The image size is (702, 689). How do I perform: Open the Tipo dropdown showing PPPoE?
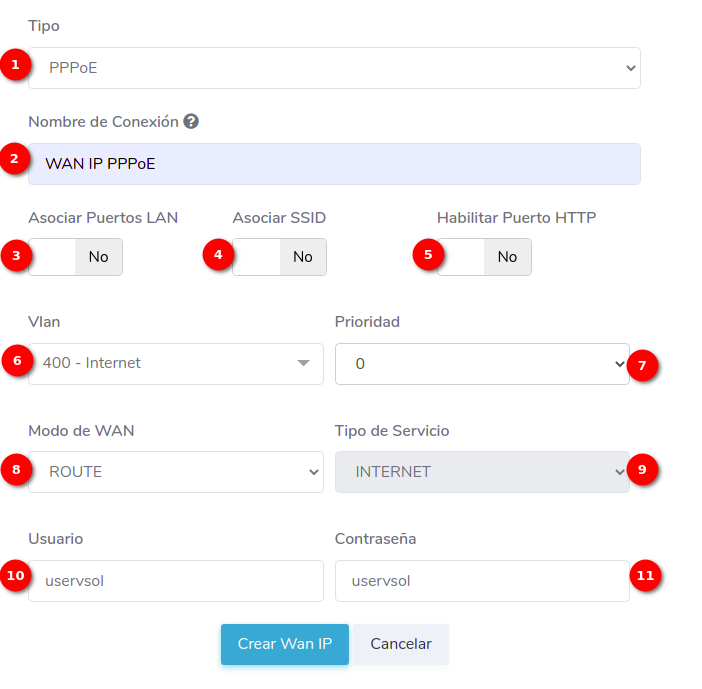point(334,68)
